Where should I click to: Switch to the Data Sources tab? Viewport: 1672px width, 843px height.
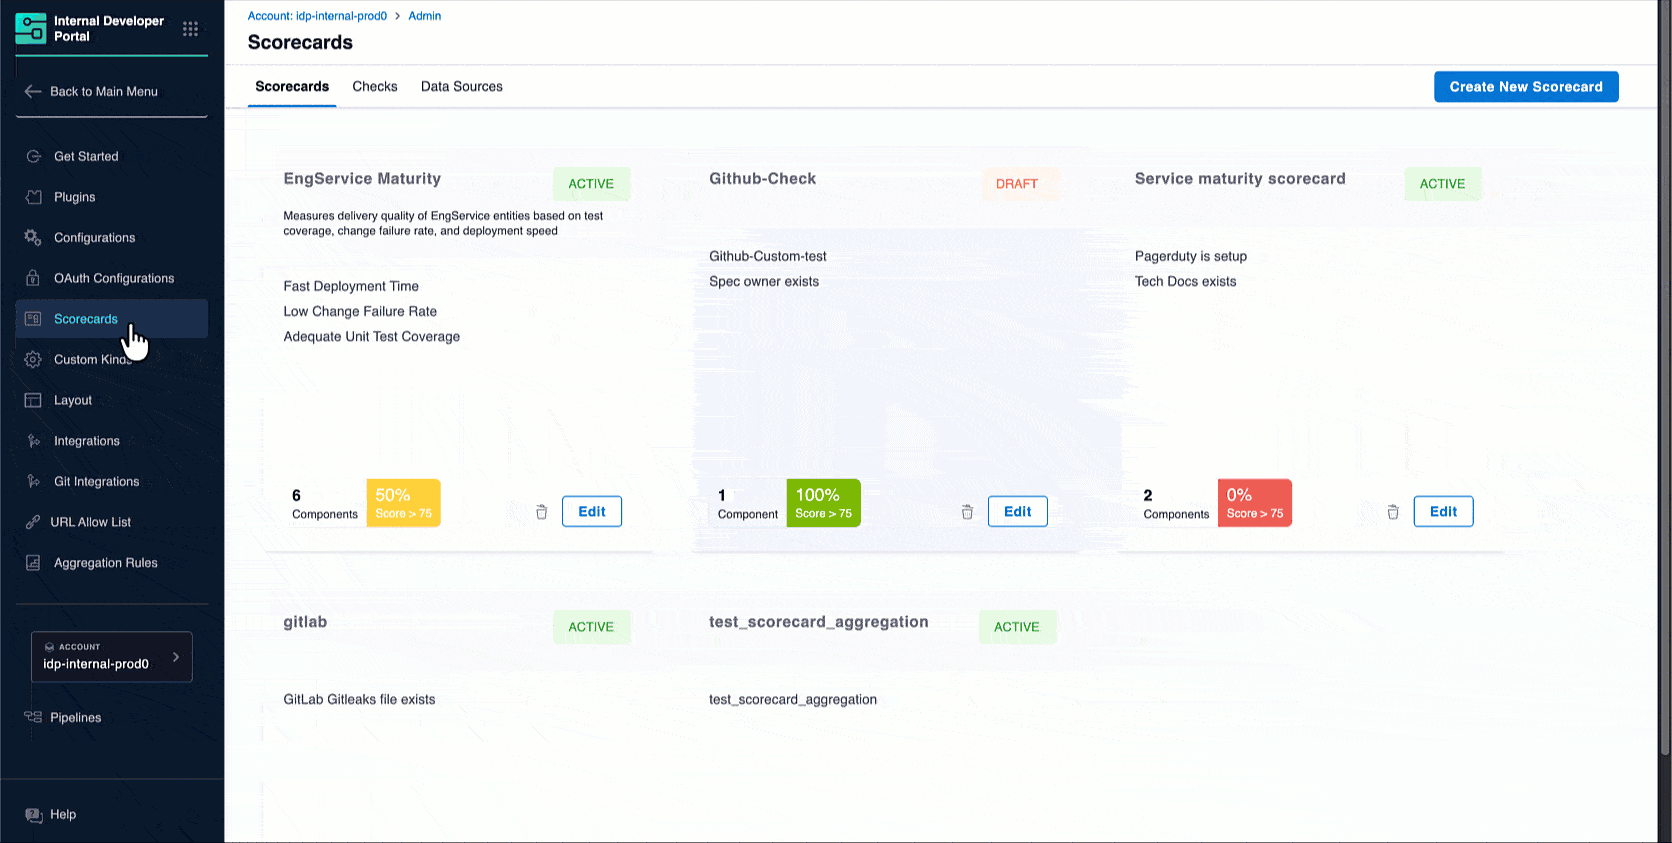click(x=462, y=87)
